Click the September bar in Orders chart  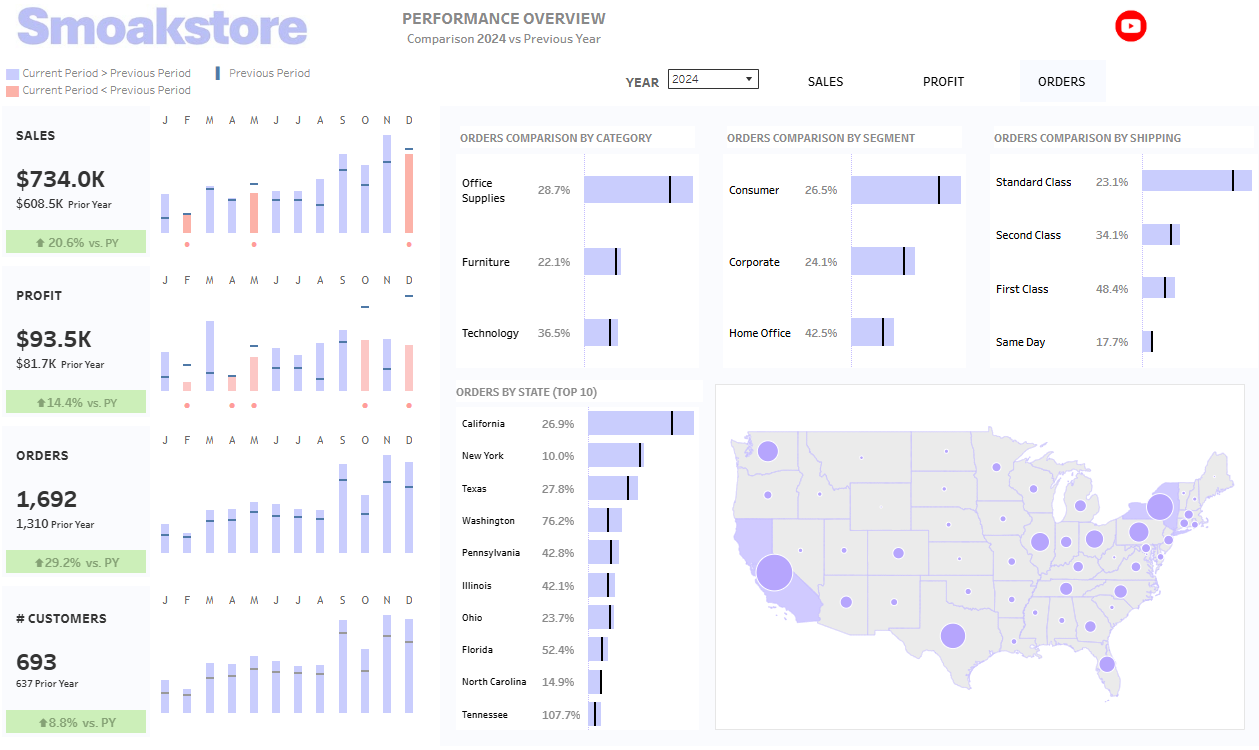(x=343, y=508)
